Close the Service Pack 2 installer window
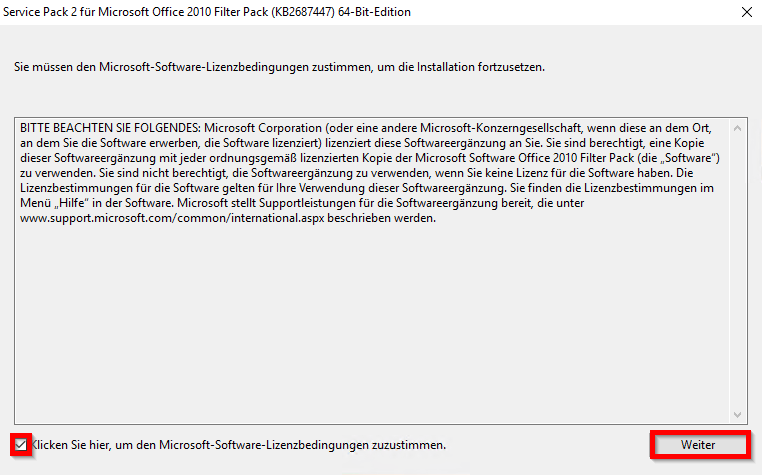Viewport: 762px width, 475px height. click(x=746, y=12)
